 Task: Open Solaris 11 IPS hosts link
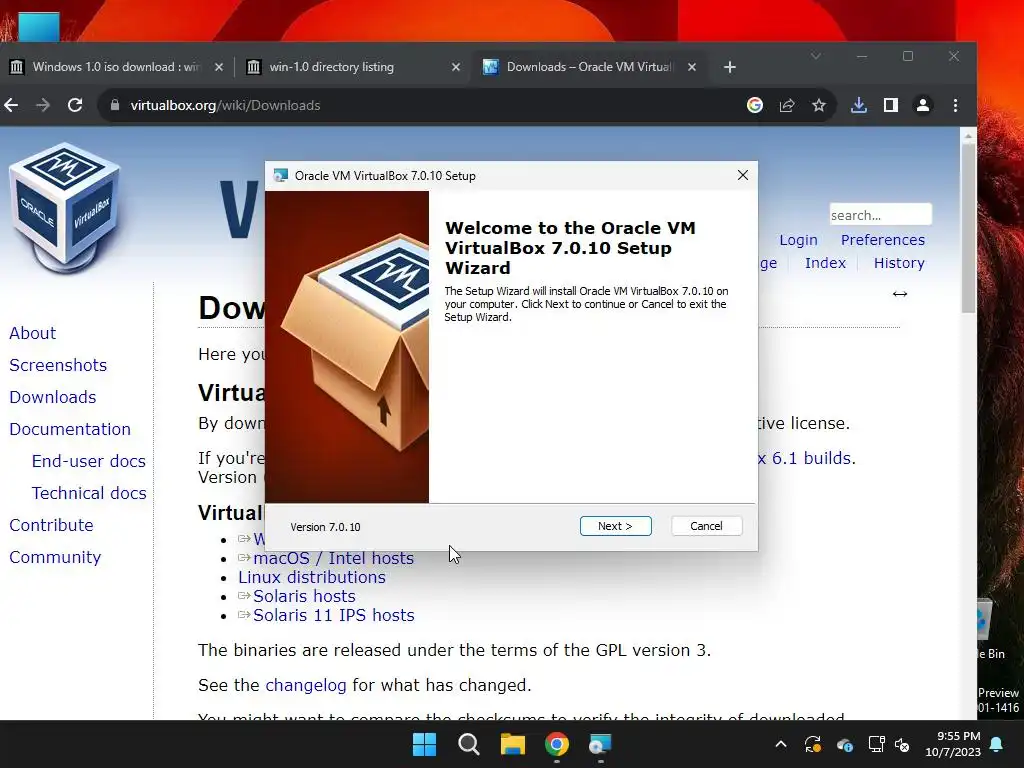coord(334,615)
